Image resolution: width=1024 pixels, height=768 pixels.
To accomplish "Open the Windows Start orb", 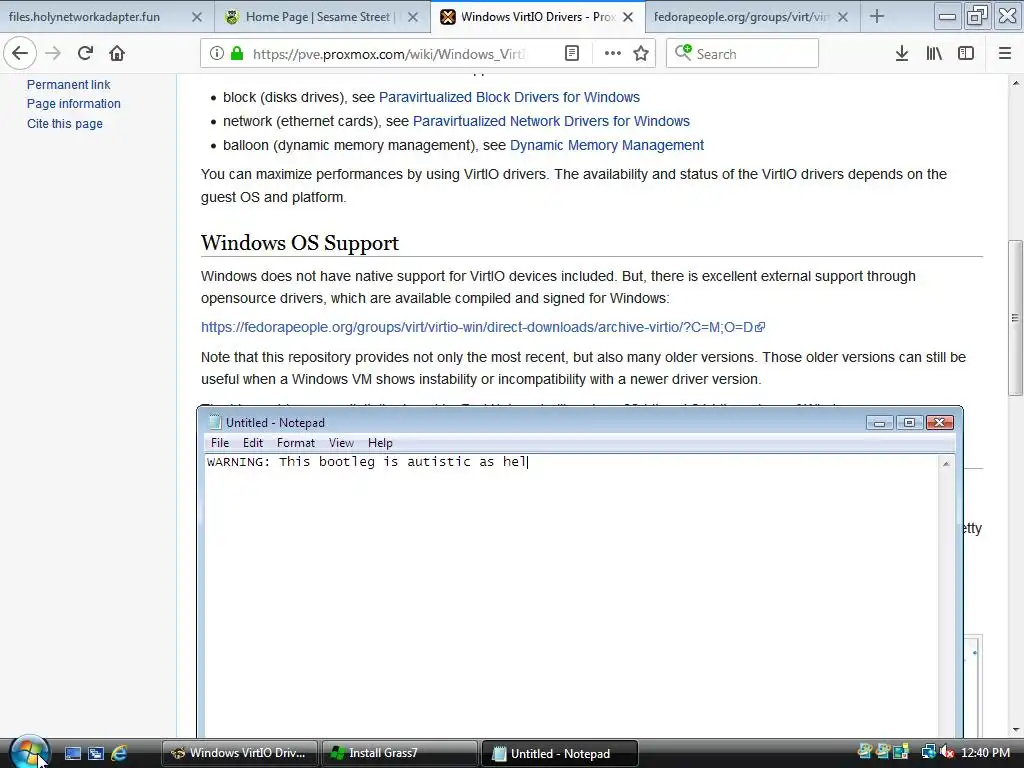I will click(x=29, y=753).
